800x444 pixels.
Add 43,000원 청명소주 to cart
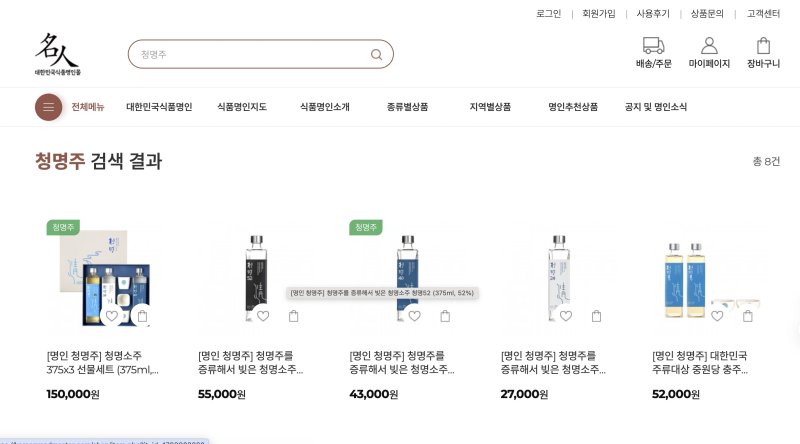pyautogui.click(x=445, y=316)
